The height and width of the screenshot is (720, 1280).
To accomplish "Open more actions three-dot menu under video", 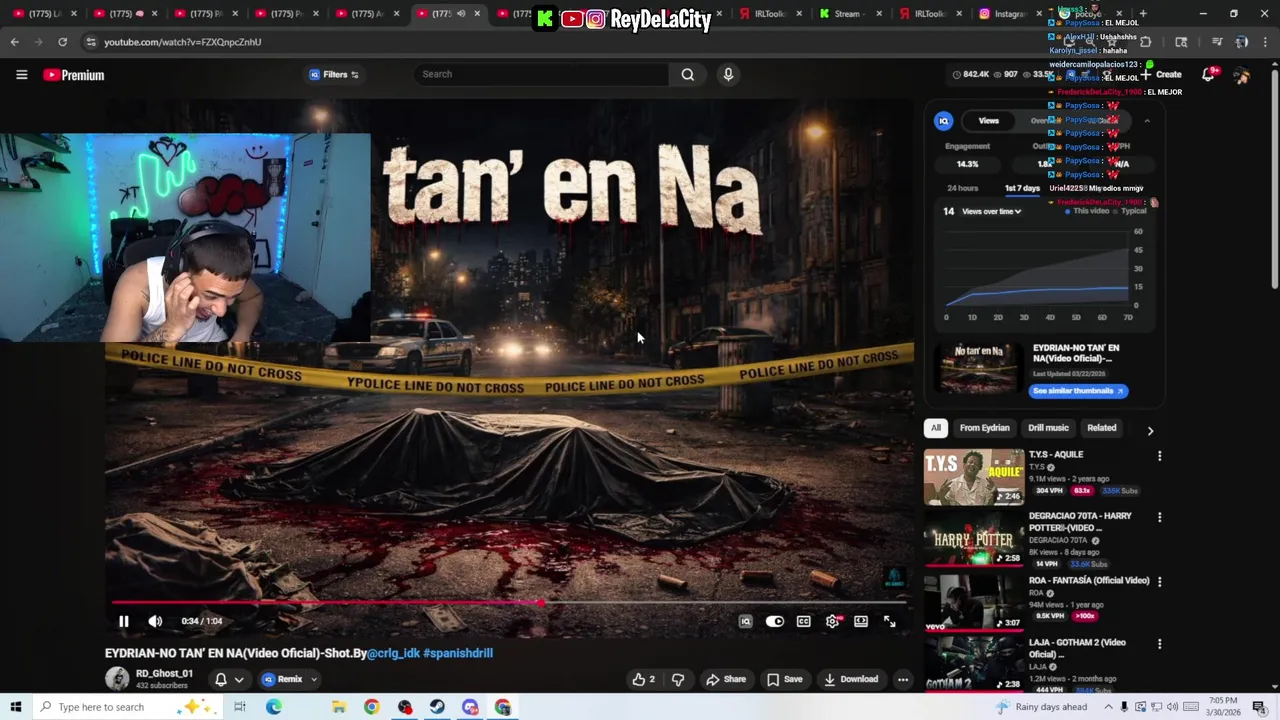I will 903,679.
